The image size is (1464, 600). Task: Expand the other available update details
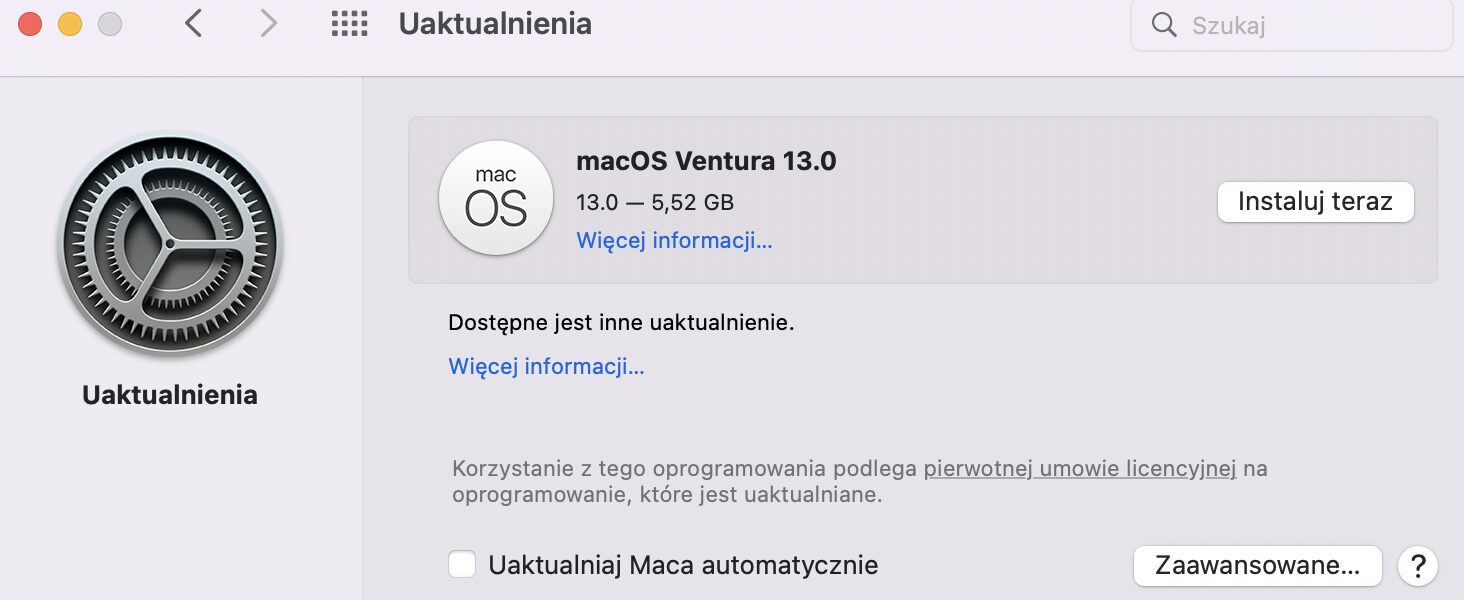click(546, 366)
